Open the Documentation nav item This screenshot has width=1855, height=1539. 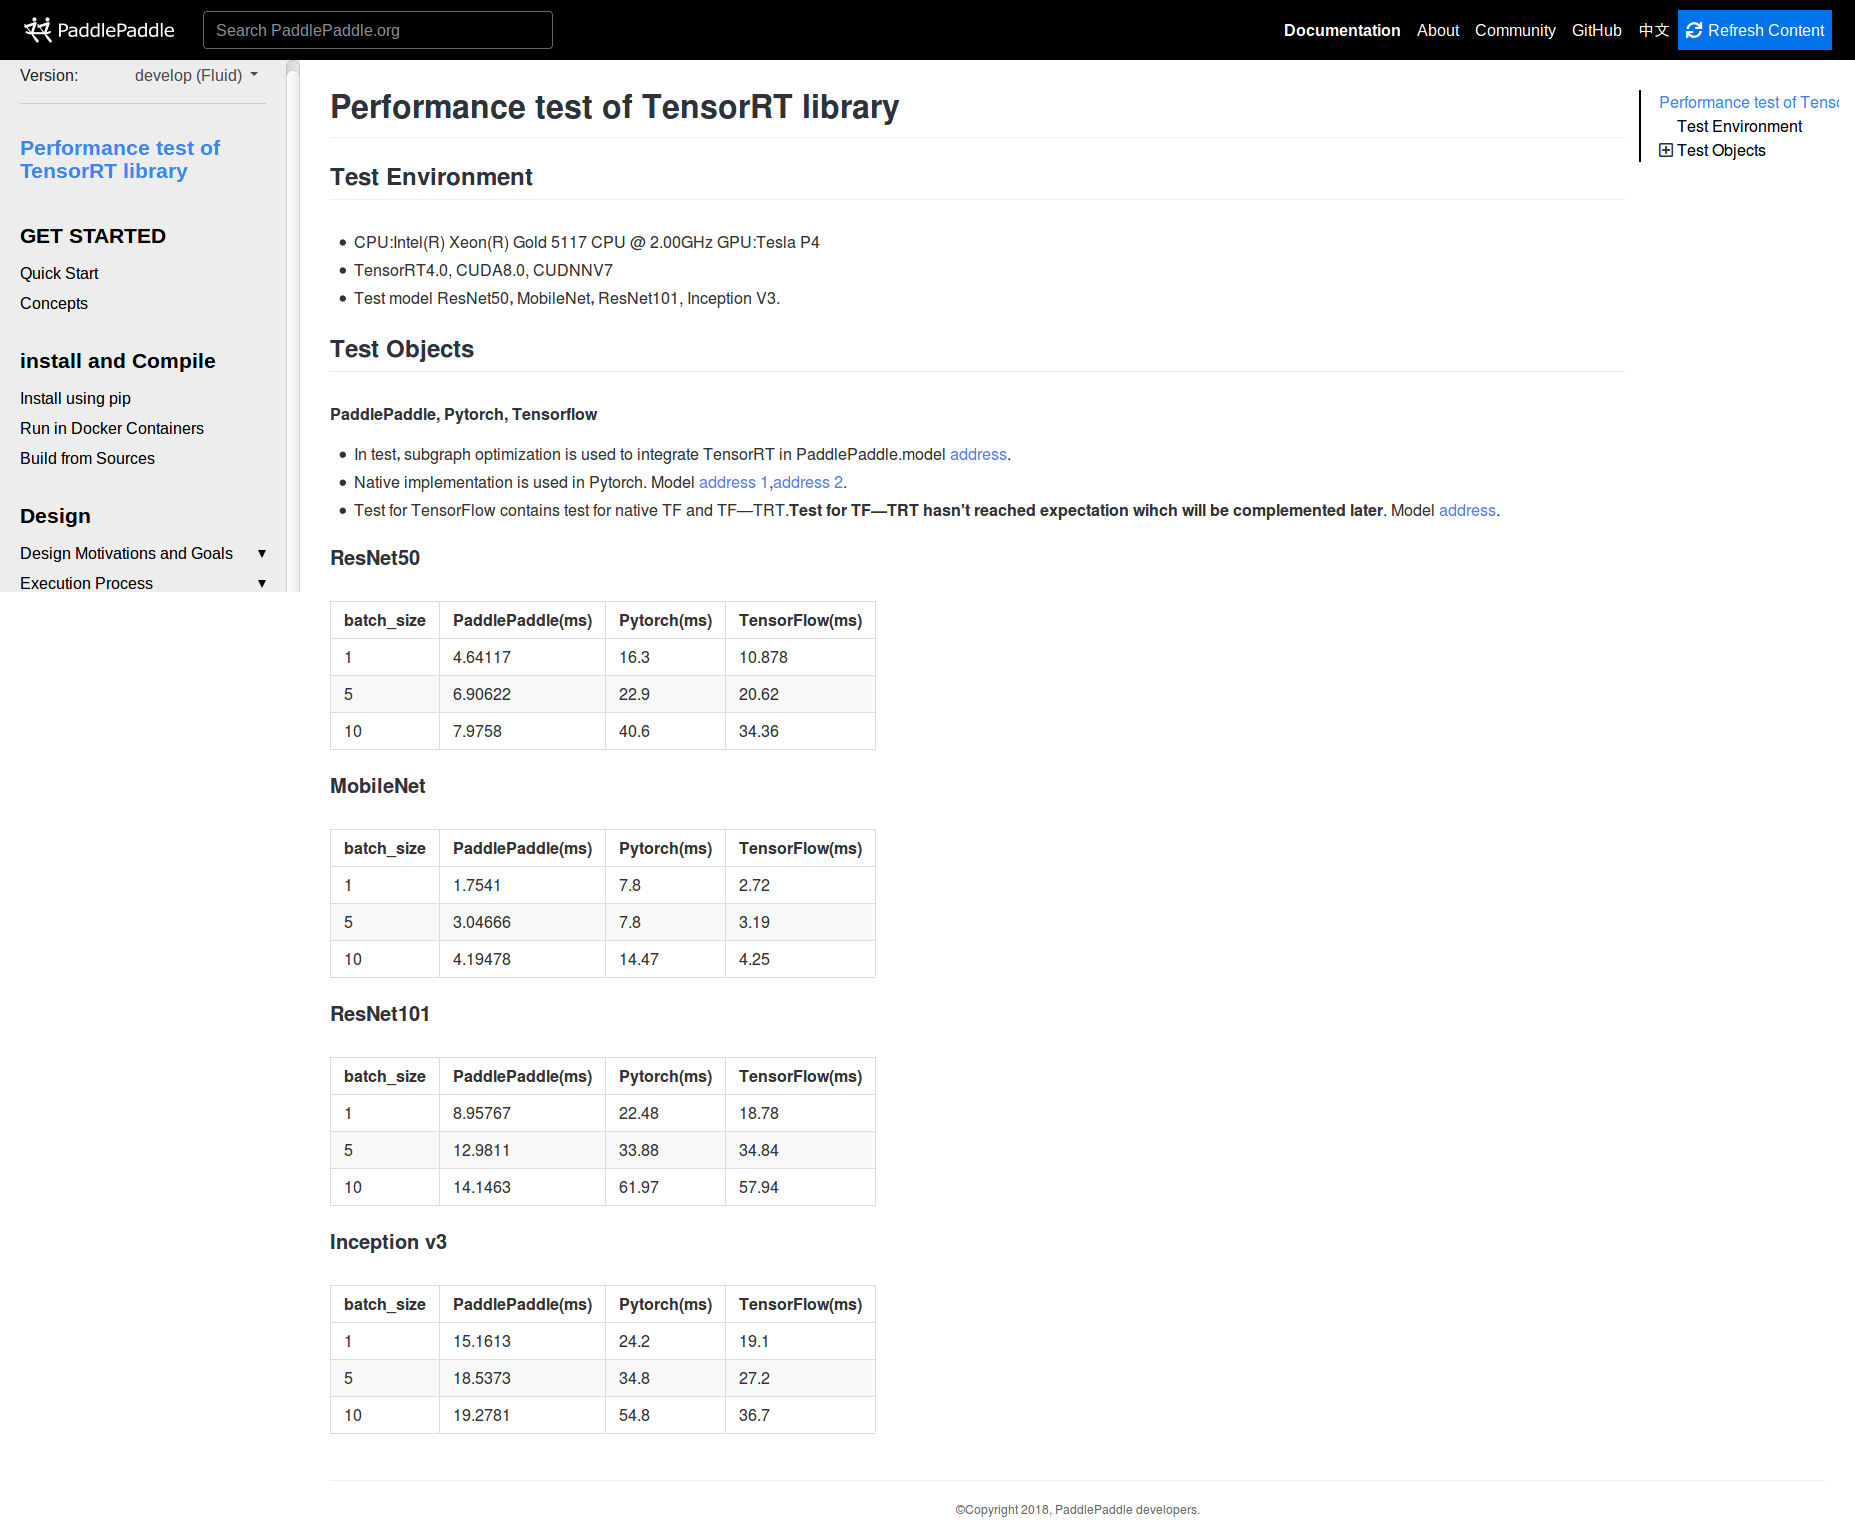[1342, 30]
